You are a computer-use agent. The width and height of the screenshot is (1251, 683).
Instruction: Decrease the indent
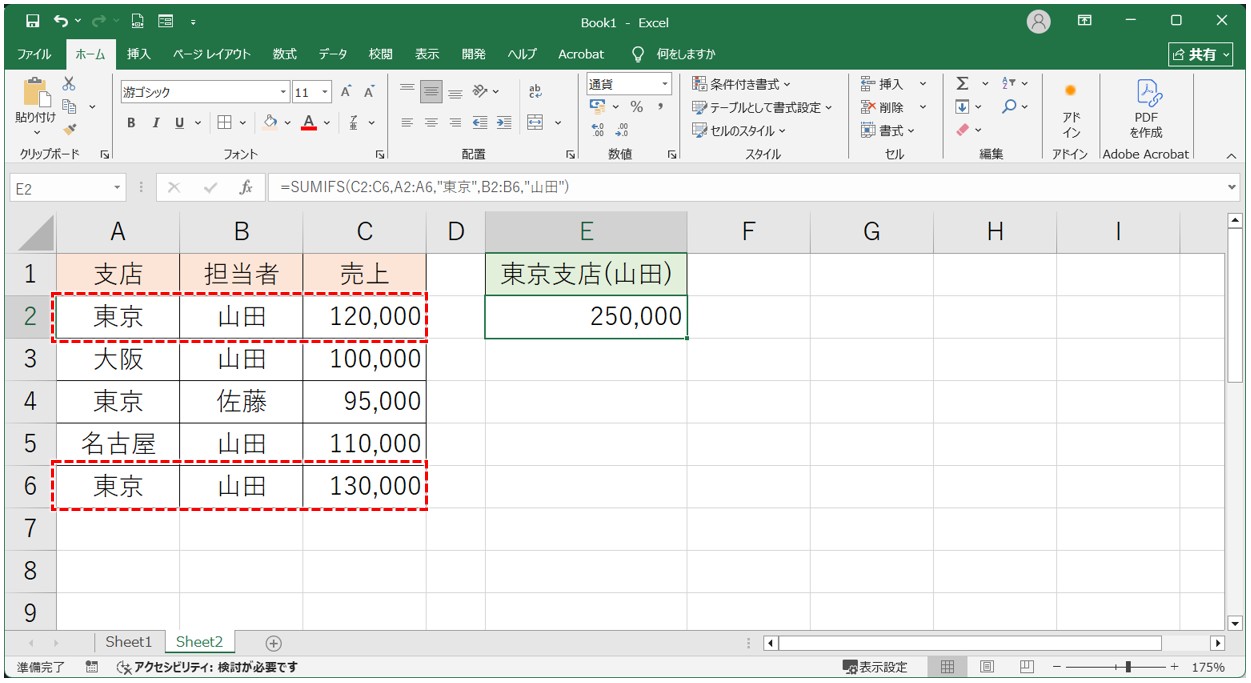[480, 123]
